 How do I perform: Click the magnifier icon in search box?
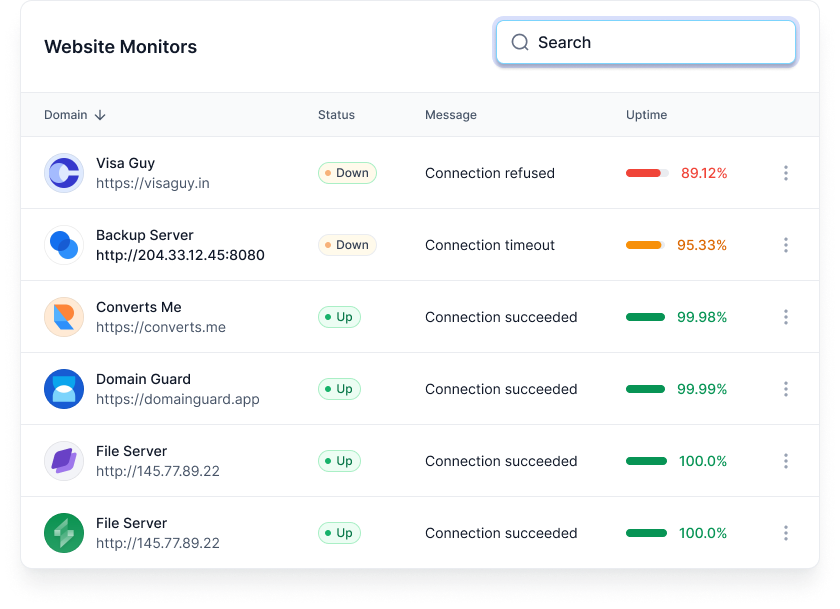(520, 42)
